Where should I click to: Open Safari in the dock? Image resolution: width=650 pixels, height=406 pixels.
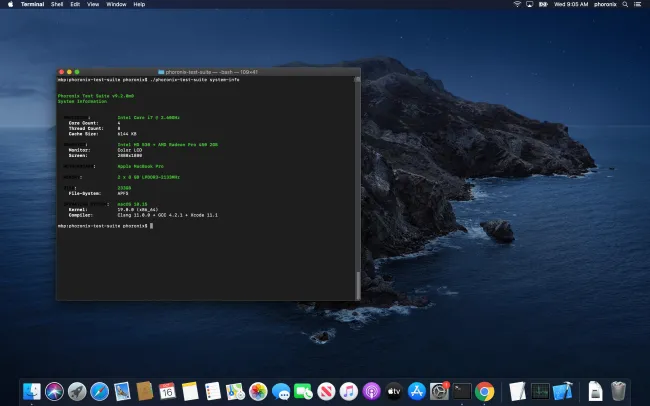(x=99, y=391)
